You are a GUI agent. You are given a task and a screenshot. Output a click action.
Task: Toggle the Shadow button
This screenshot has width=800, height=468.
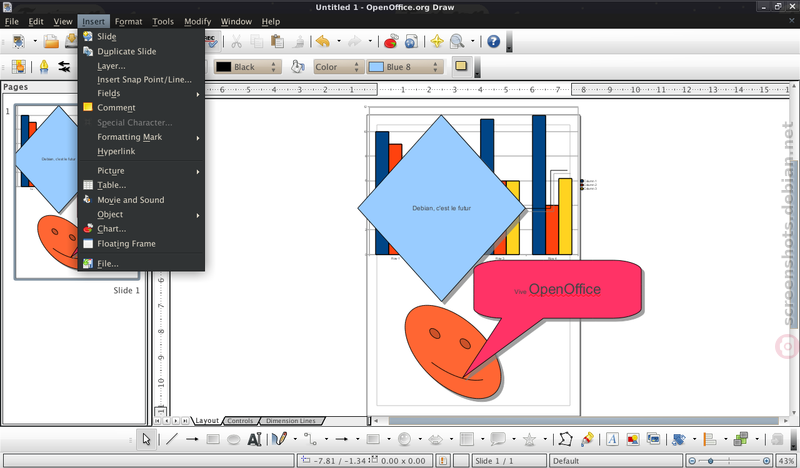click(x=461, y=66)
